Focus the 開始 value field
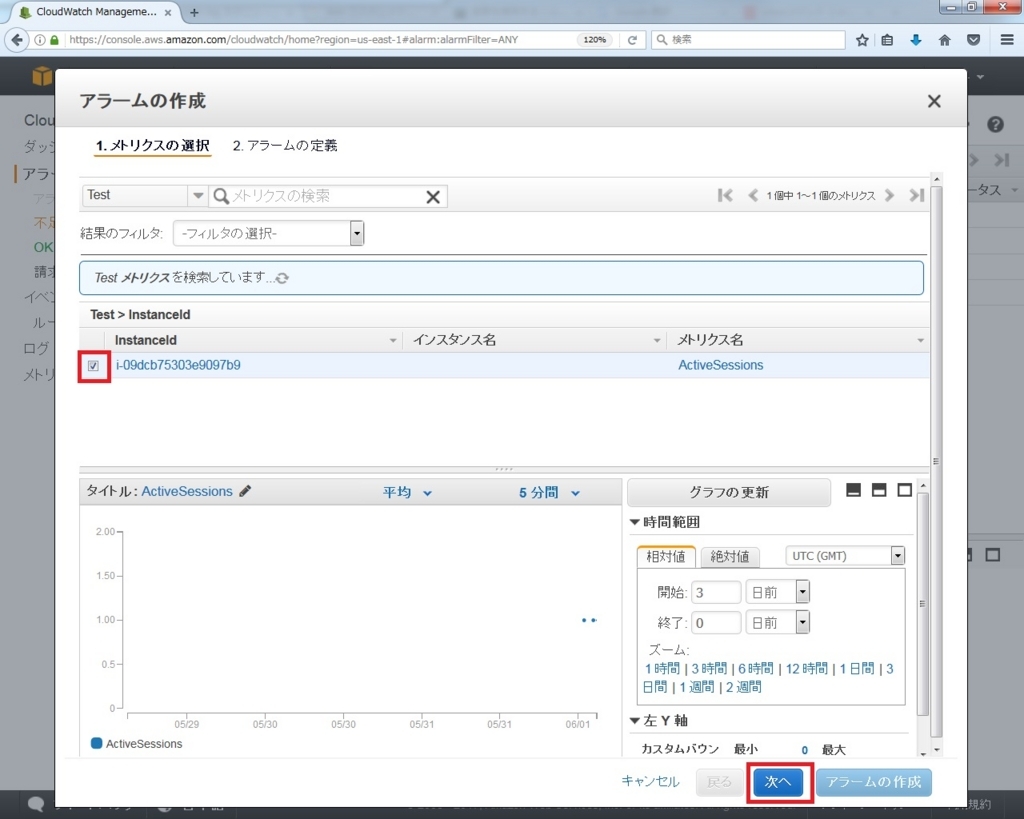 point(716,592)
